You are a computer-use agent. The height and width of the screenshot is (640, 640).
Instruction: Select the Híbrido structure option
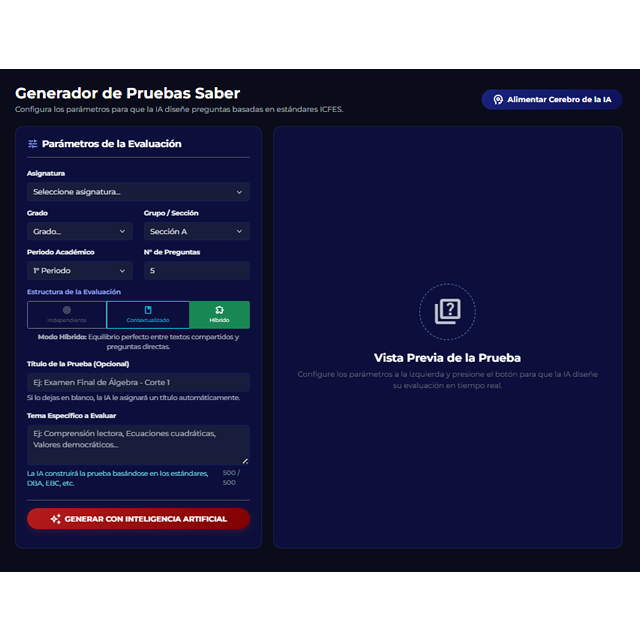pos(220,315)
